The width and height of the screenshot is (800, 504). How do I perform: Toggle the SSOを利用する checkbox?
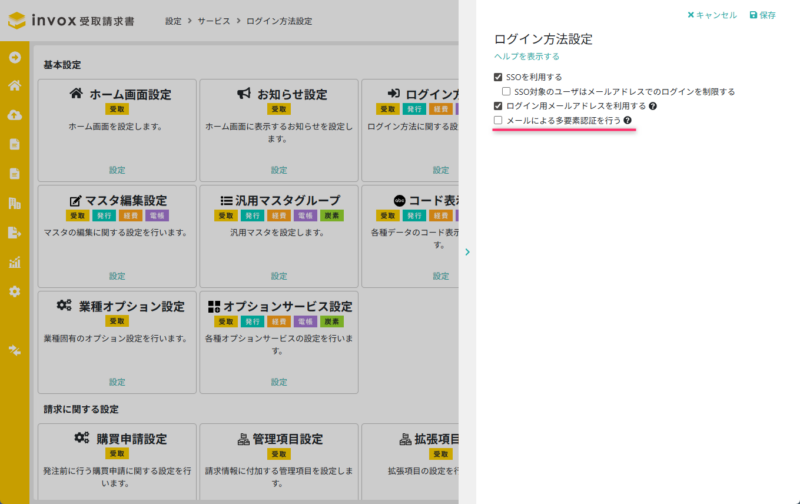pos(498,77)
